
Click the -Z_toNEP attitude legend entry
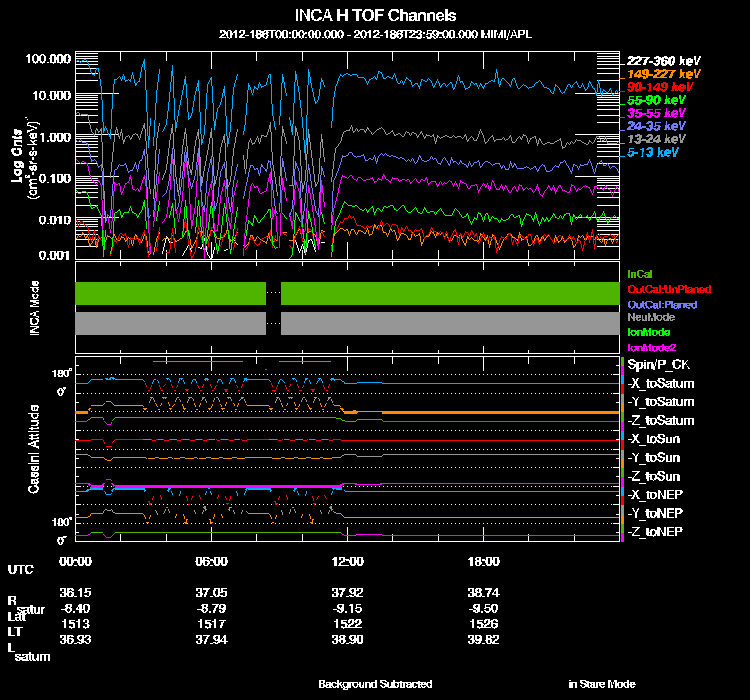coord(656,531)
